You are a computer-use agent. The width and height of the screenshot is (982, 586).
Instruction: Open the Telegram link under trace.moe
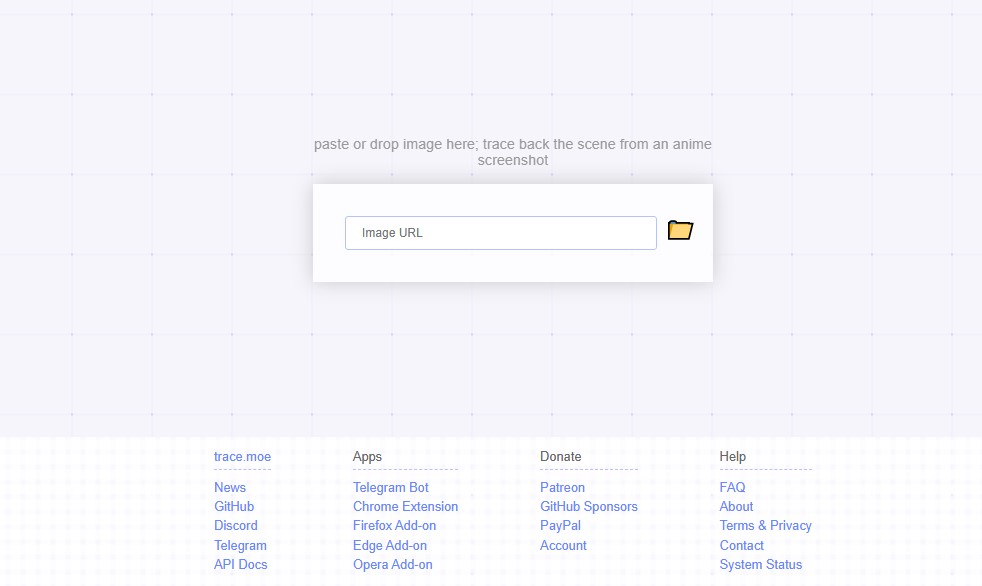240,545
